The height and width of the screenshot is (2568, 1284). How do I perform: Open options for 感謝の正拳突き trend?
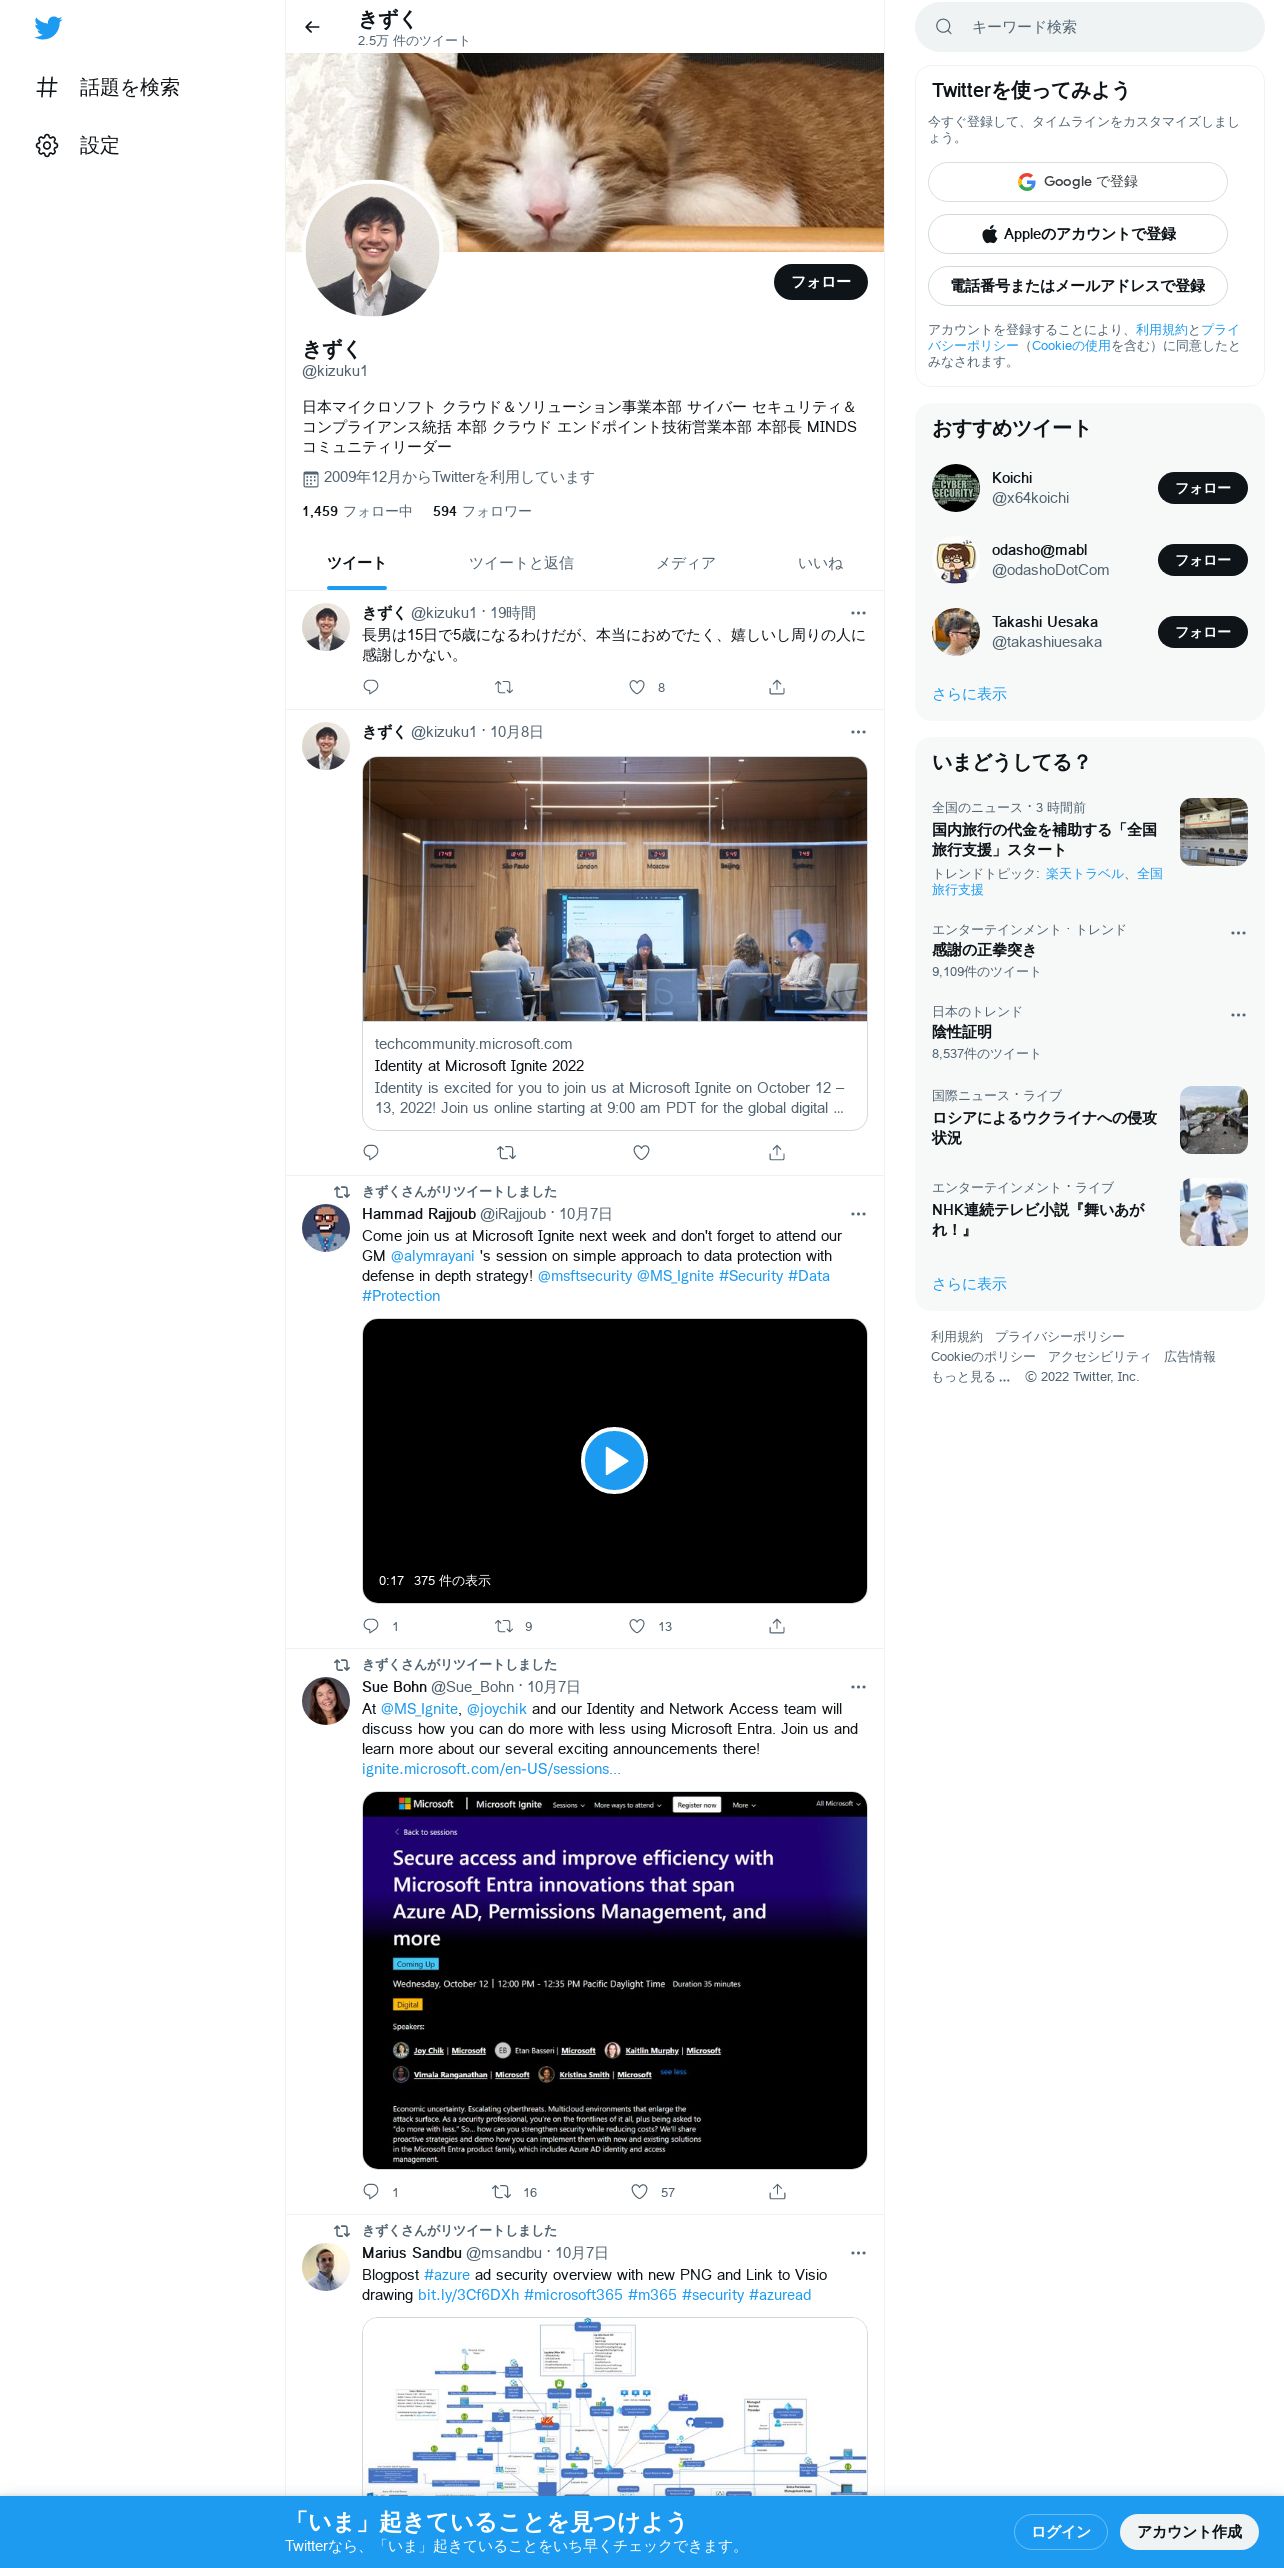[x=1238, y=933]
